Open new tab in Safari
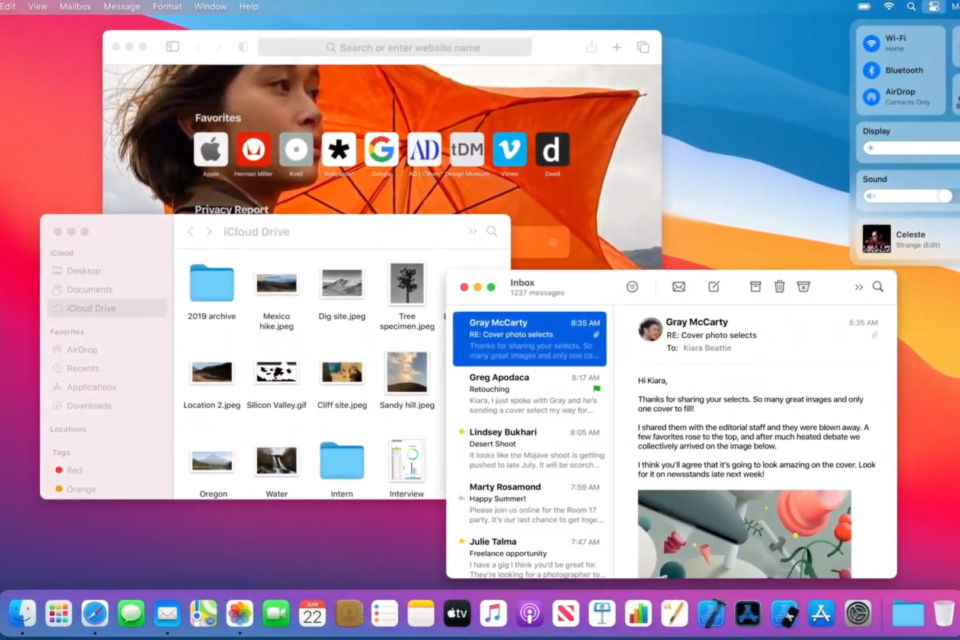The width and height of the screenshot is (960, 640). coord(617,47)
